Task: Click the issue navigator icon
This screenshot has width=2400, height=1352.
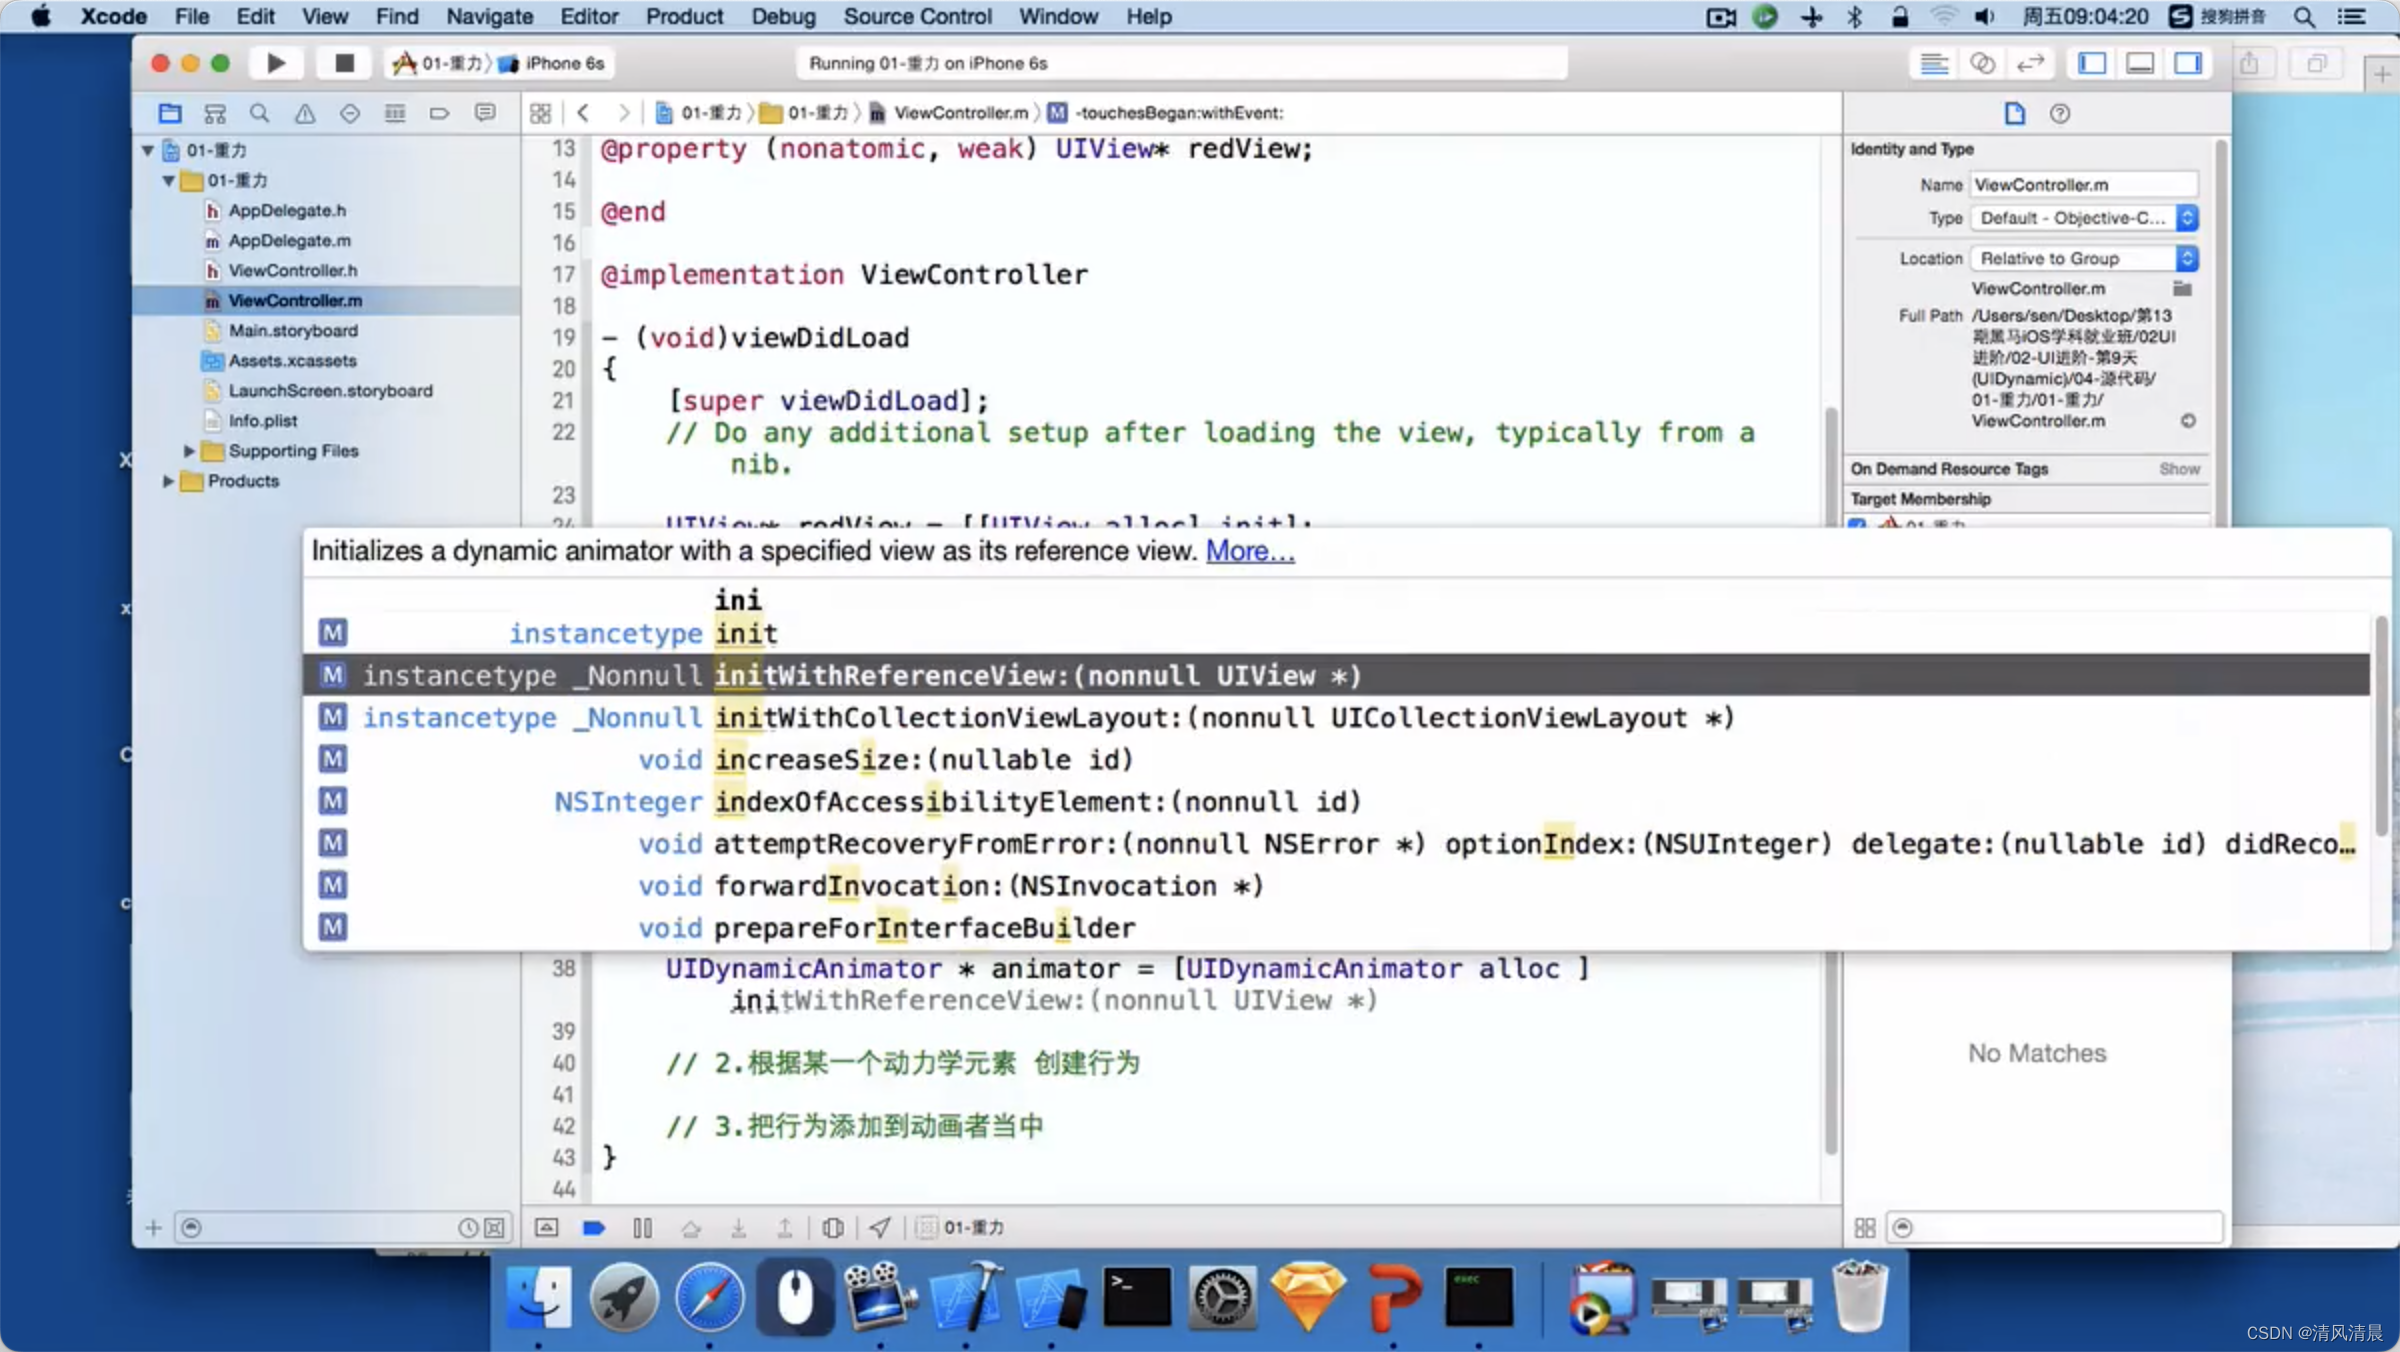Action: click(x=305, y=112)
